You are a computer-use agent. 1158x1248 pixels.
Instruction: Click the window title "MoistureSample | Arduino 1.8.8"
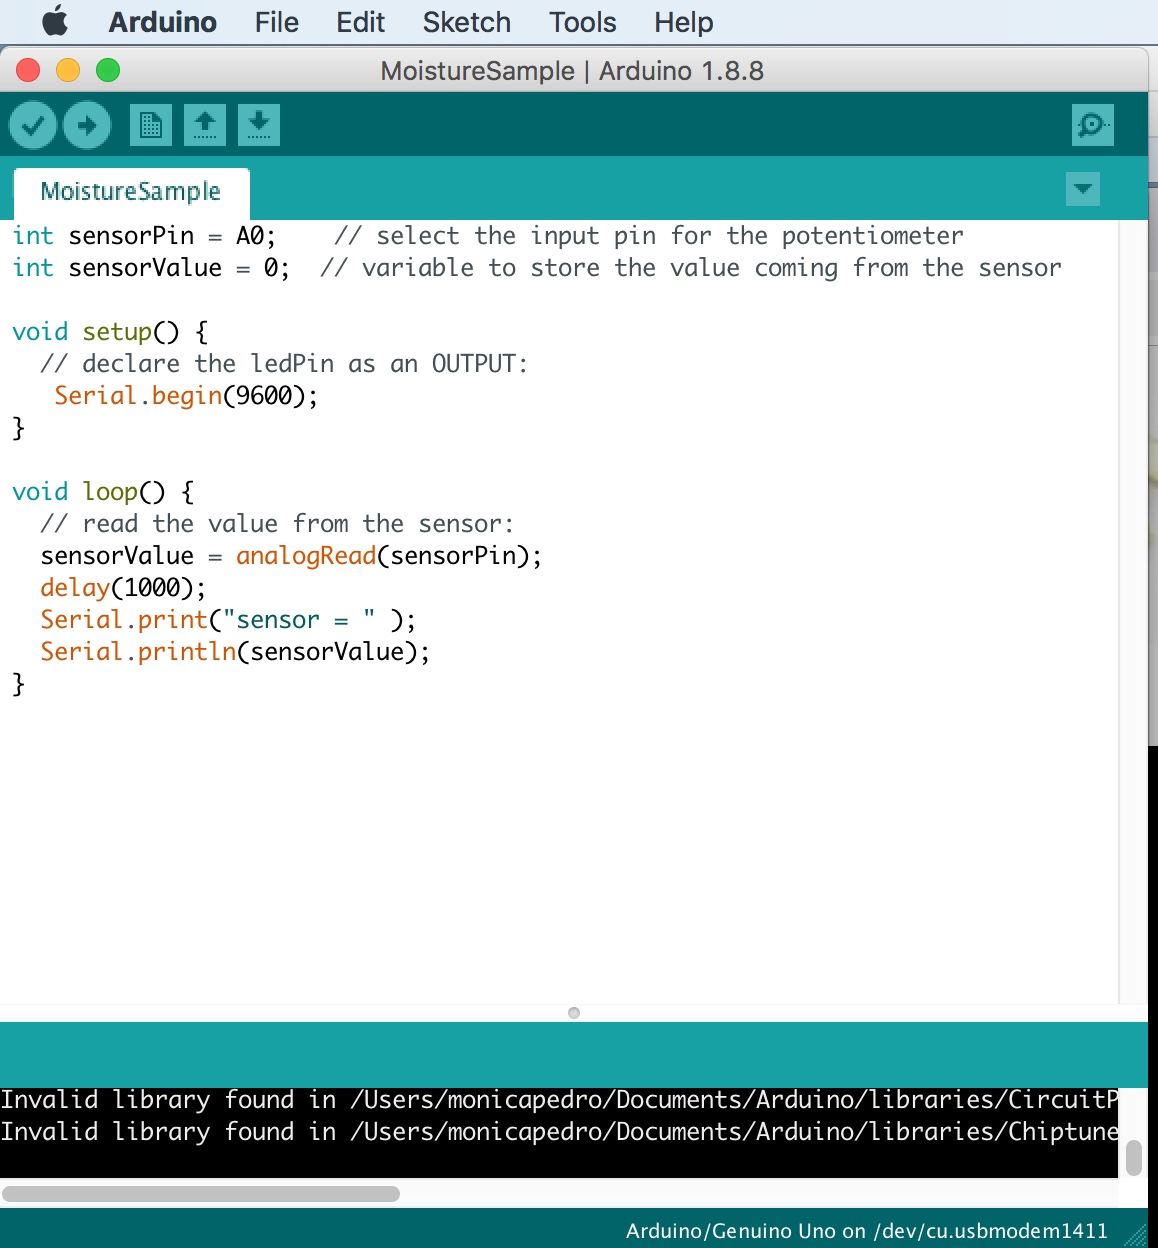coord(572,71)
